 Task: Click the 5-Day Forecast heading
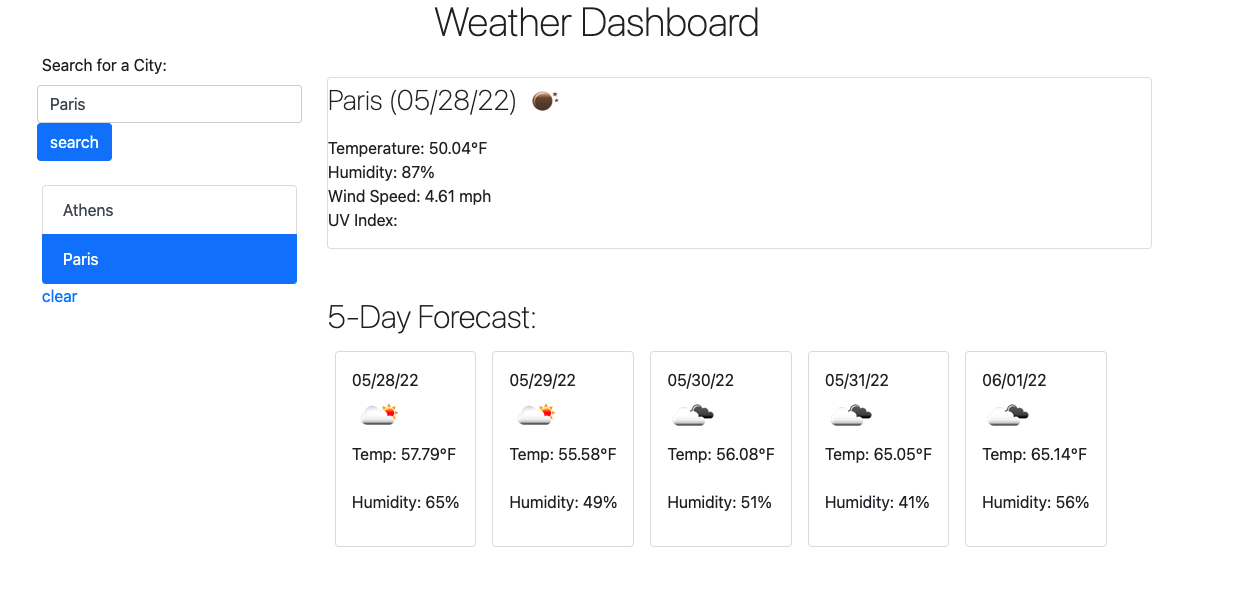(432, 317)
